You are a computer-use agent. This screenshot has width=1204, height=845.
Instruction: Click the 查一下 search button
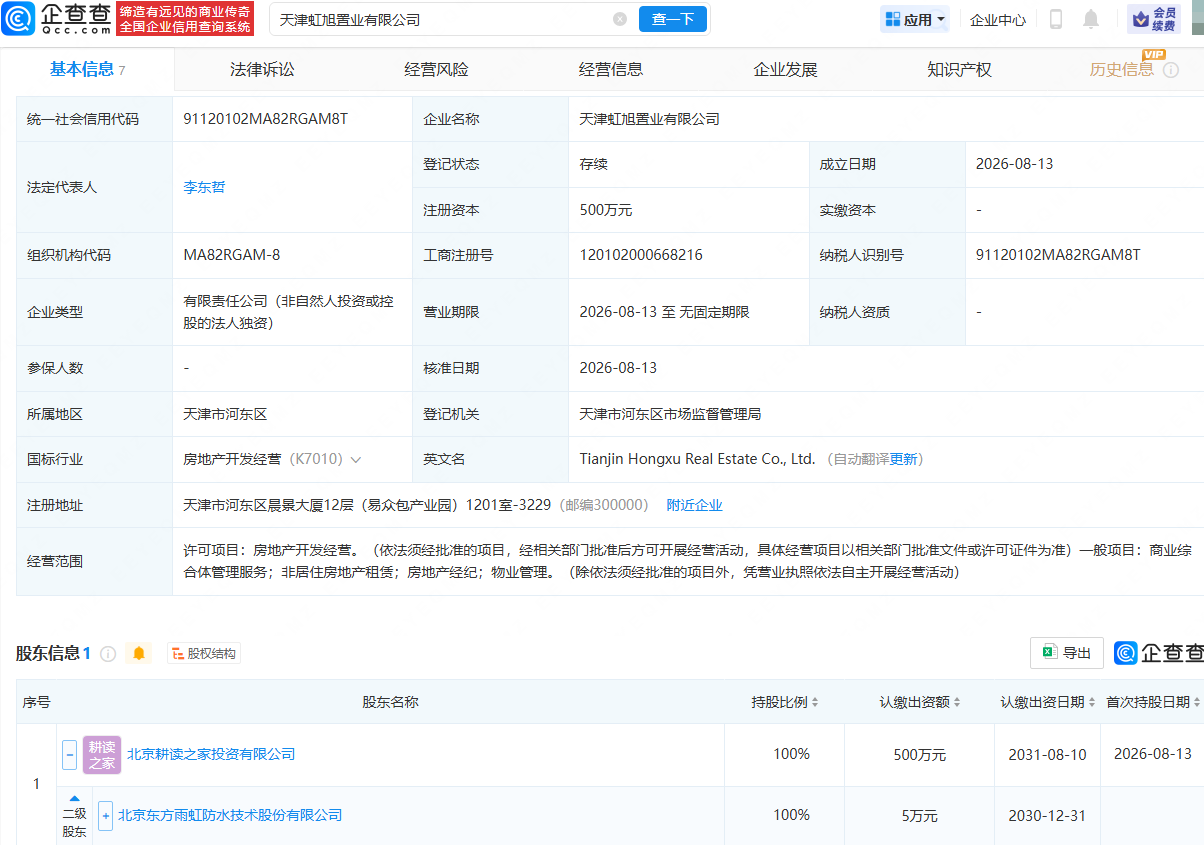coord(672,19)
